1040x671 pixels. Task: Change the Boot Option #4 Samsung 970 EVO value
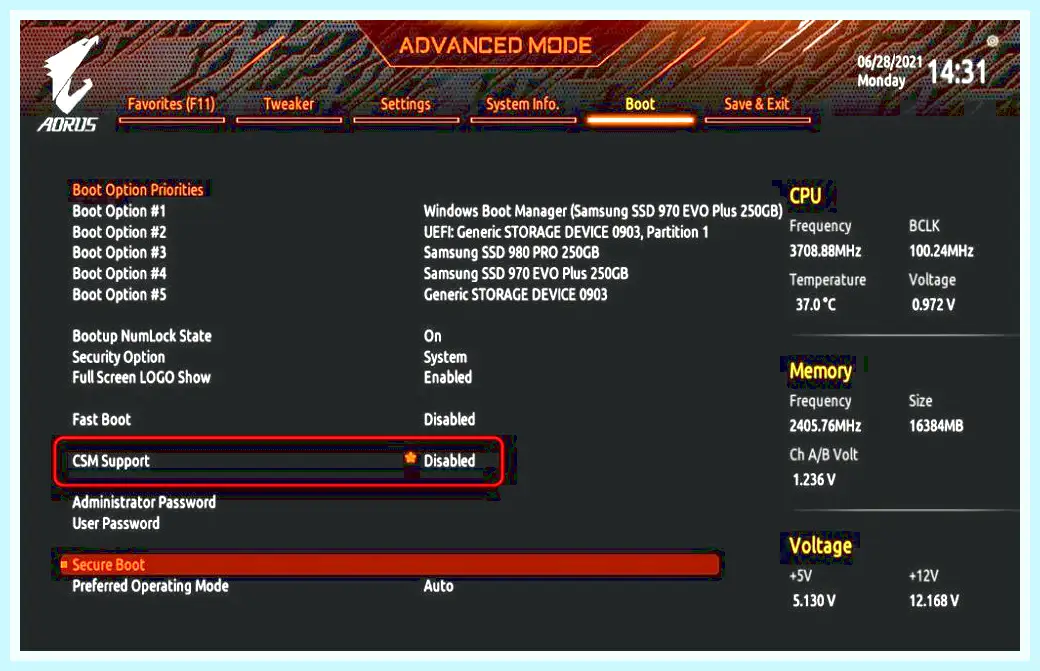[526, 274]
